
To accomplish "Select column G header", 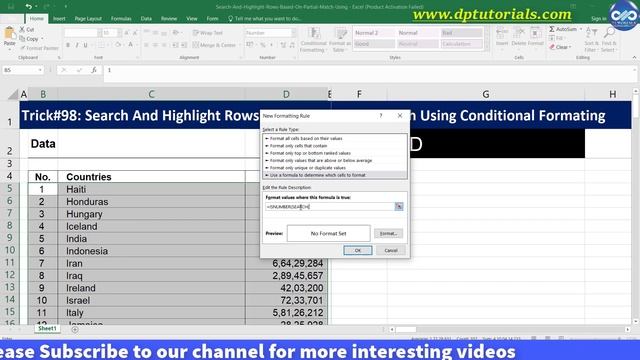I will pos(486,94).
